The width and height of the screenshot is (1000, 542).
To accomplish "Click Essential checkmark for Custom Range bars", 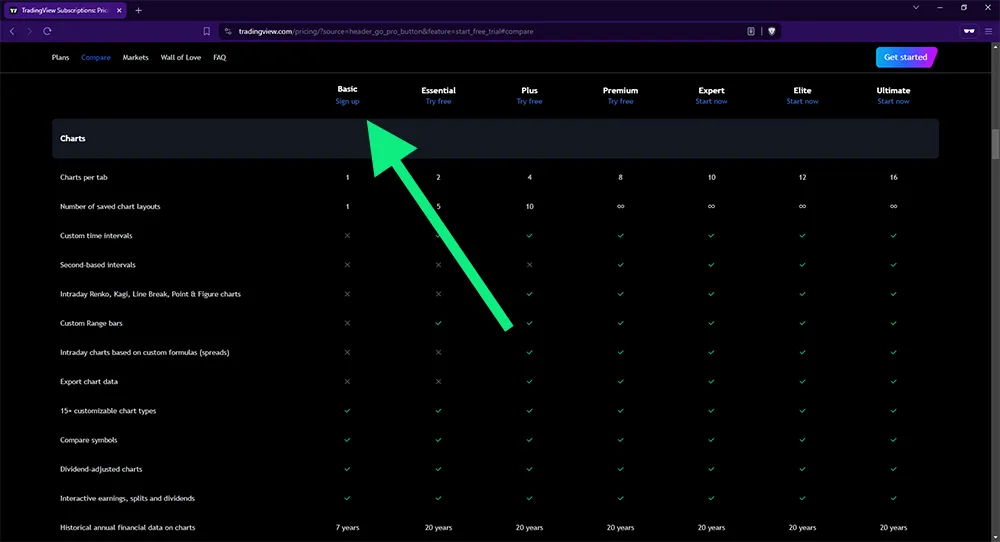I will (439, 323).
